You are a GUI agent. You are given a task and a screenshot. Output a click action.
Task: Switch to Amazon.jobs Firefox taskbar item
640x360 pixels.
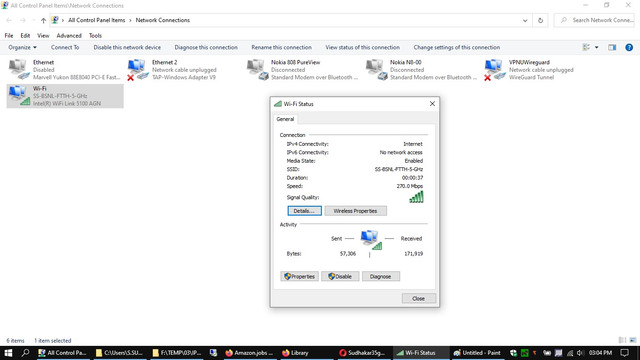click(249, 353)
